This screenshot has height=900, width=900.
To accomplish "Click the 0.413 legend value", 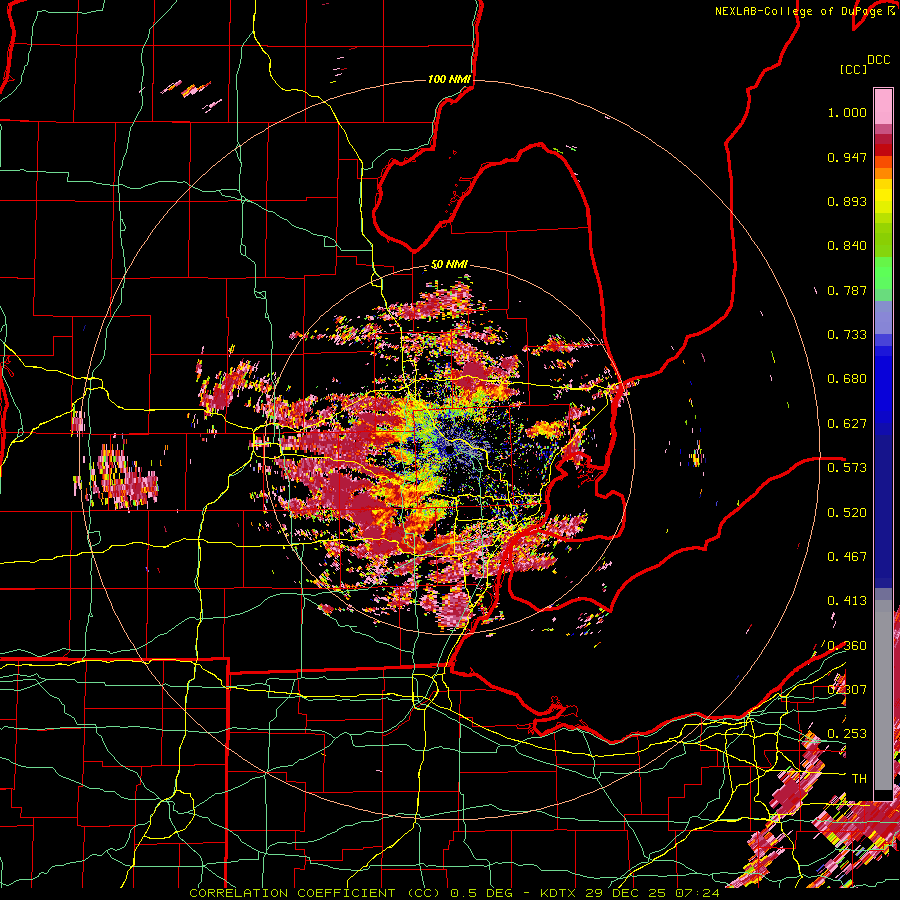I will tap(847, 601).
